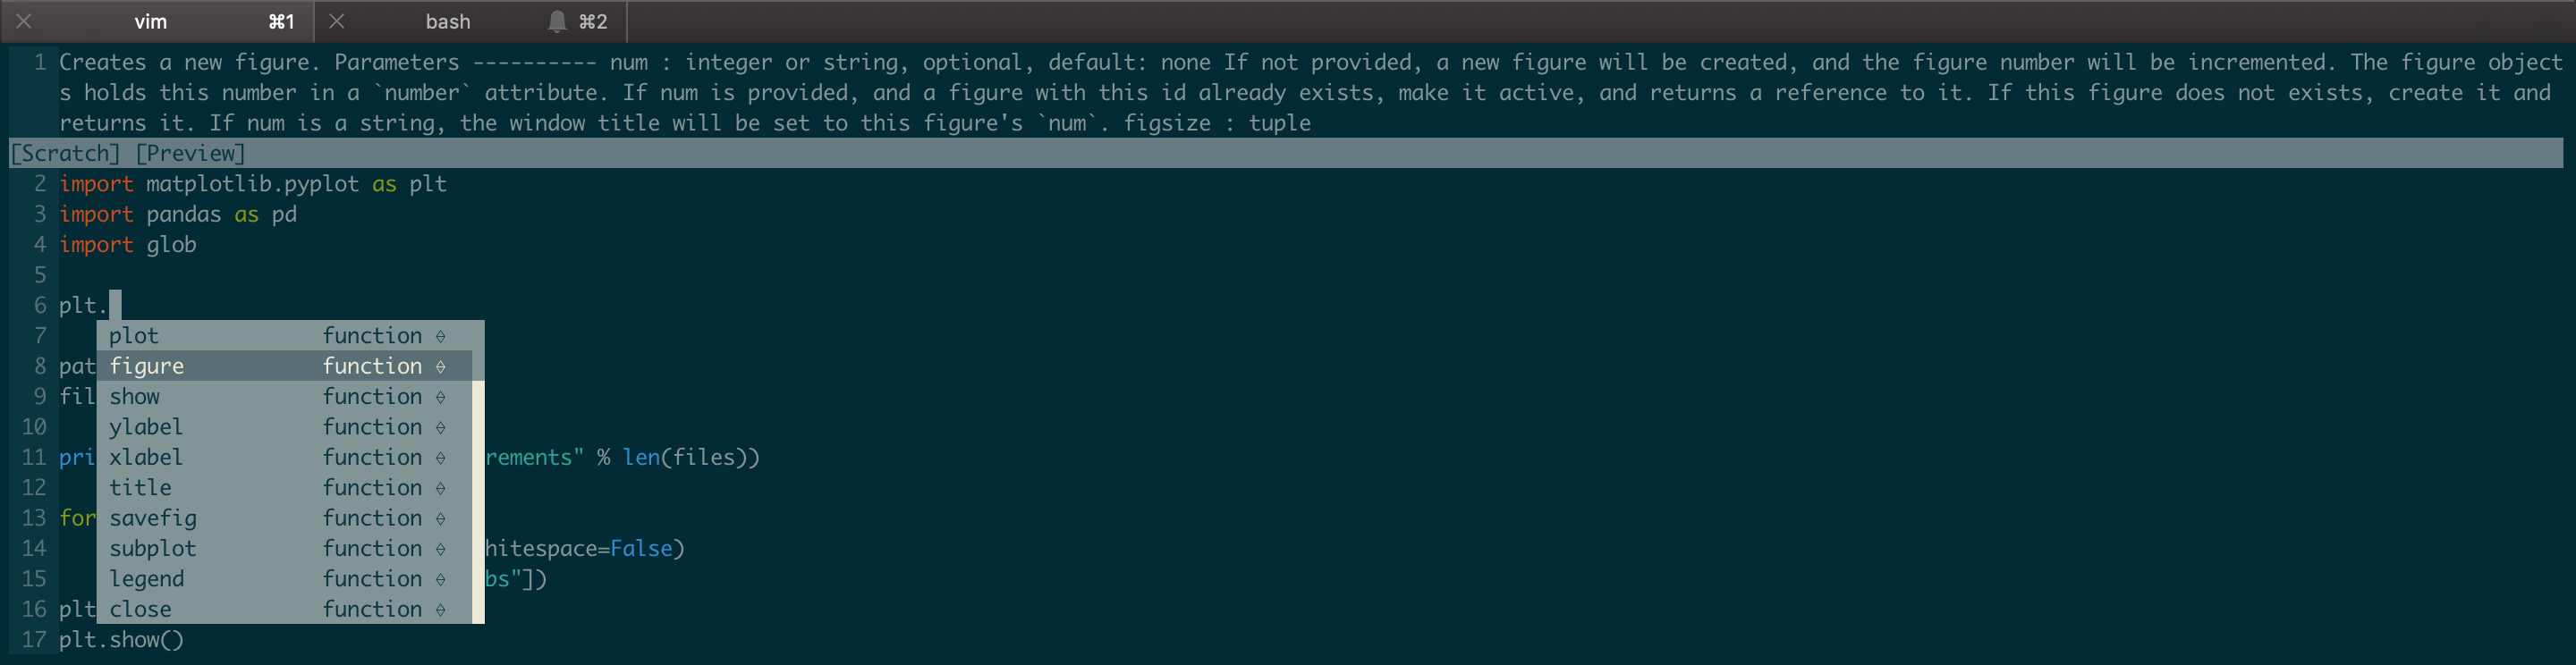
Task: Close the bash tab with its X icon
Action: point(335,20)
